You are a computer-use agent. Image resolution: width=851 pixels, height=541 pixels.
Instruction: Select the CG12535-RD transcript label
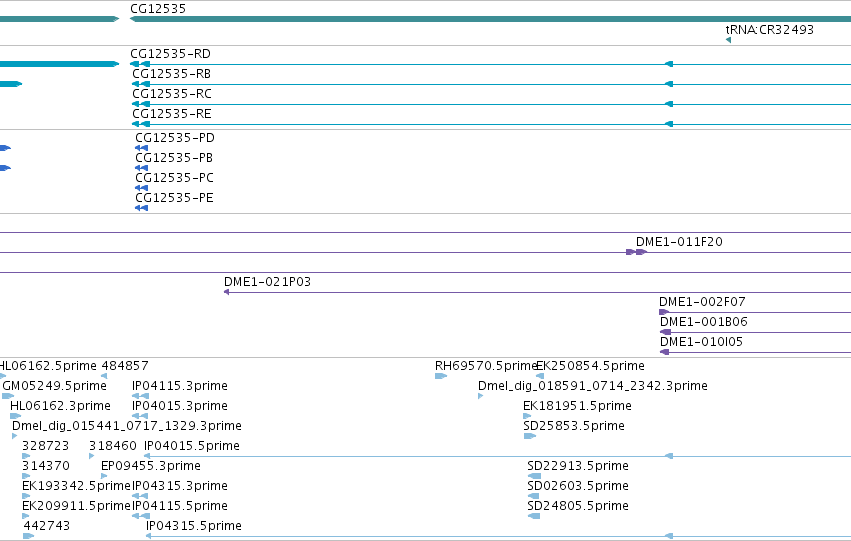(x=170, y=54)
